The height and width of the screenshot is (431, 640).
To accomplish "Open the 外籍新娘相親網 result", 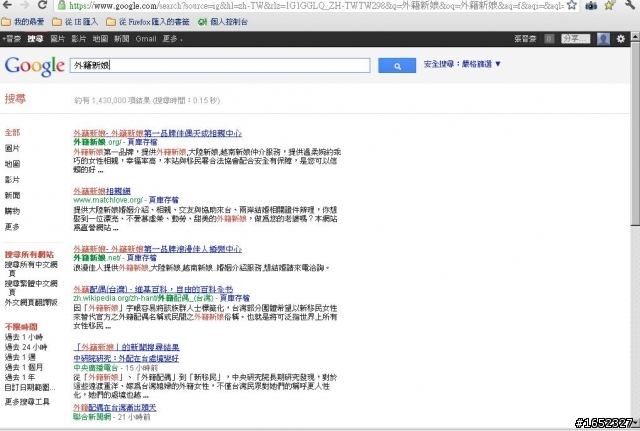I will point(102,191).
